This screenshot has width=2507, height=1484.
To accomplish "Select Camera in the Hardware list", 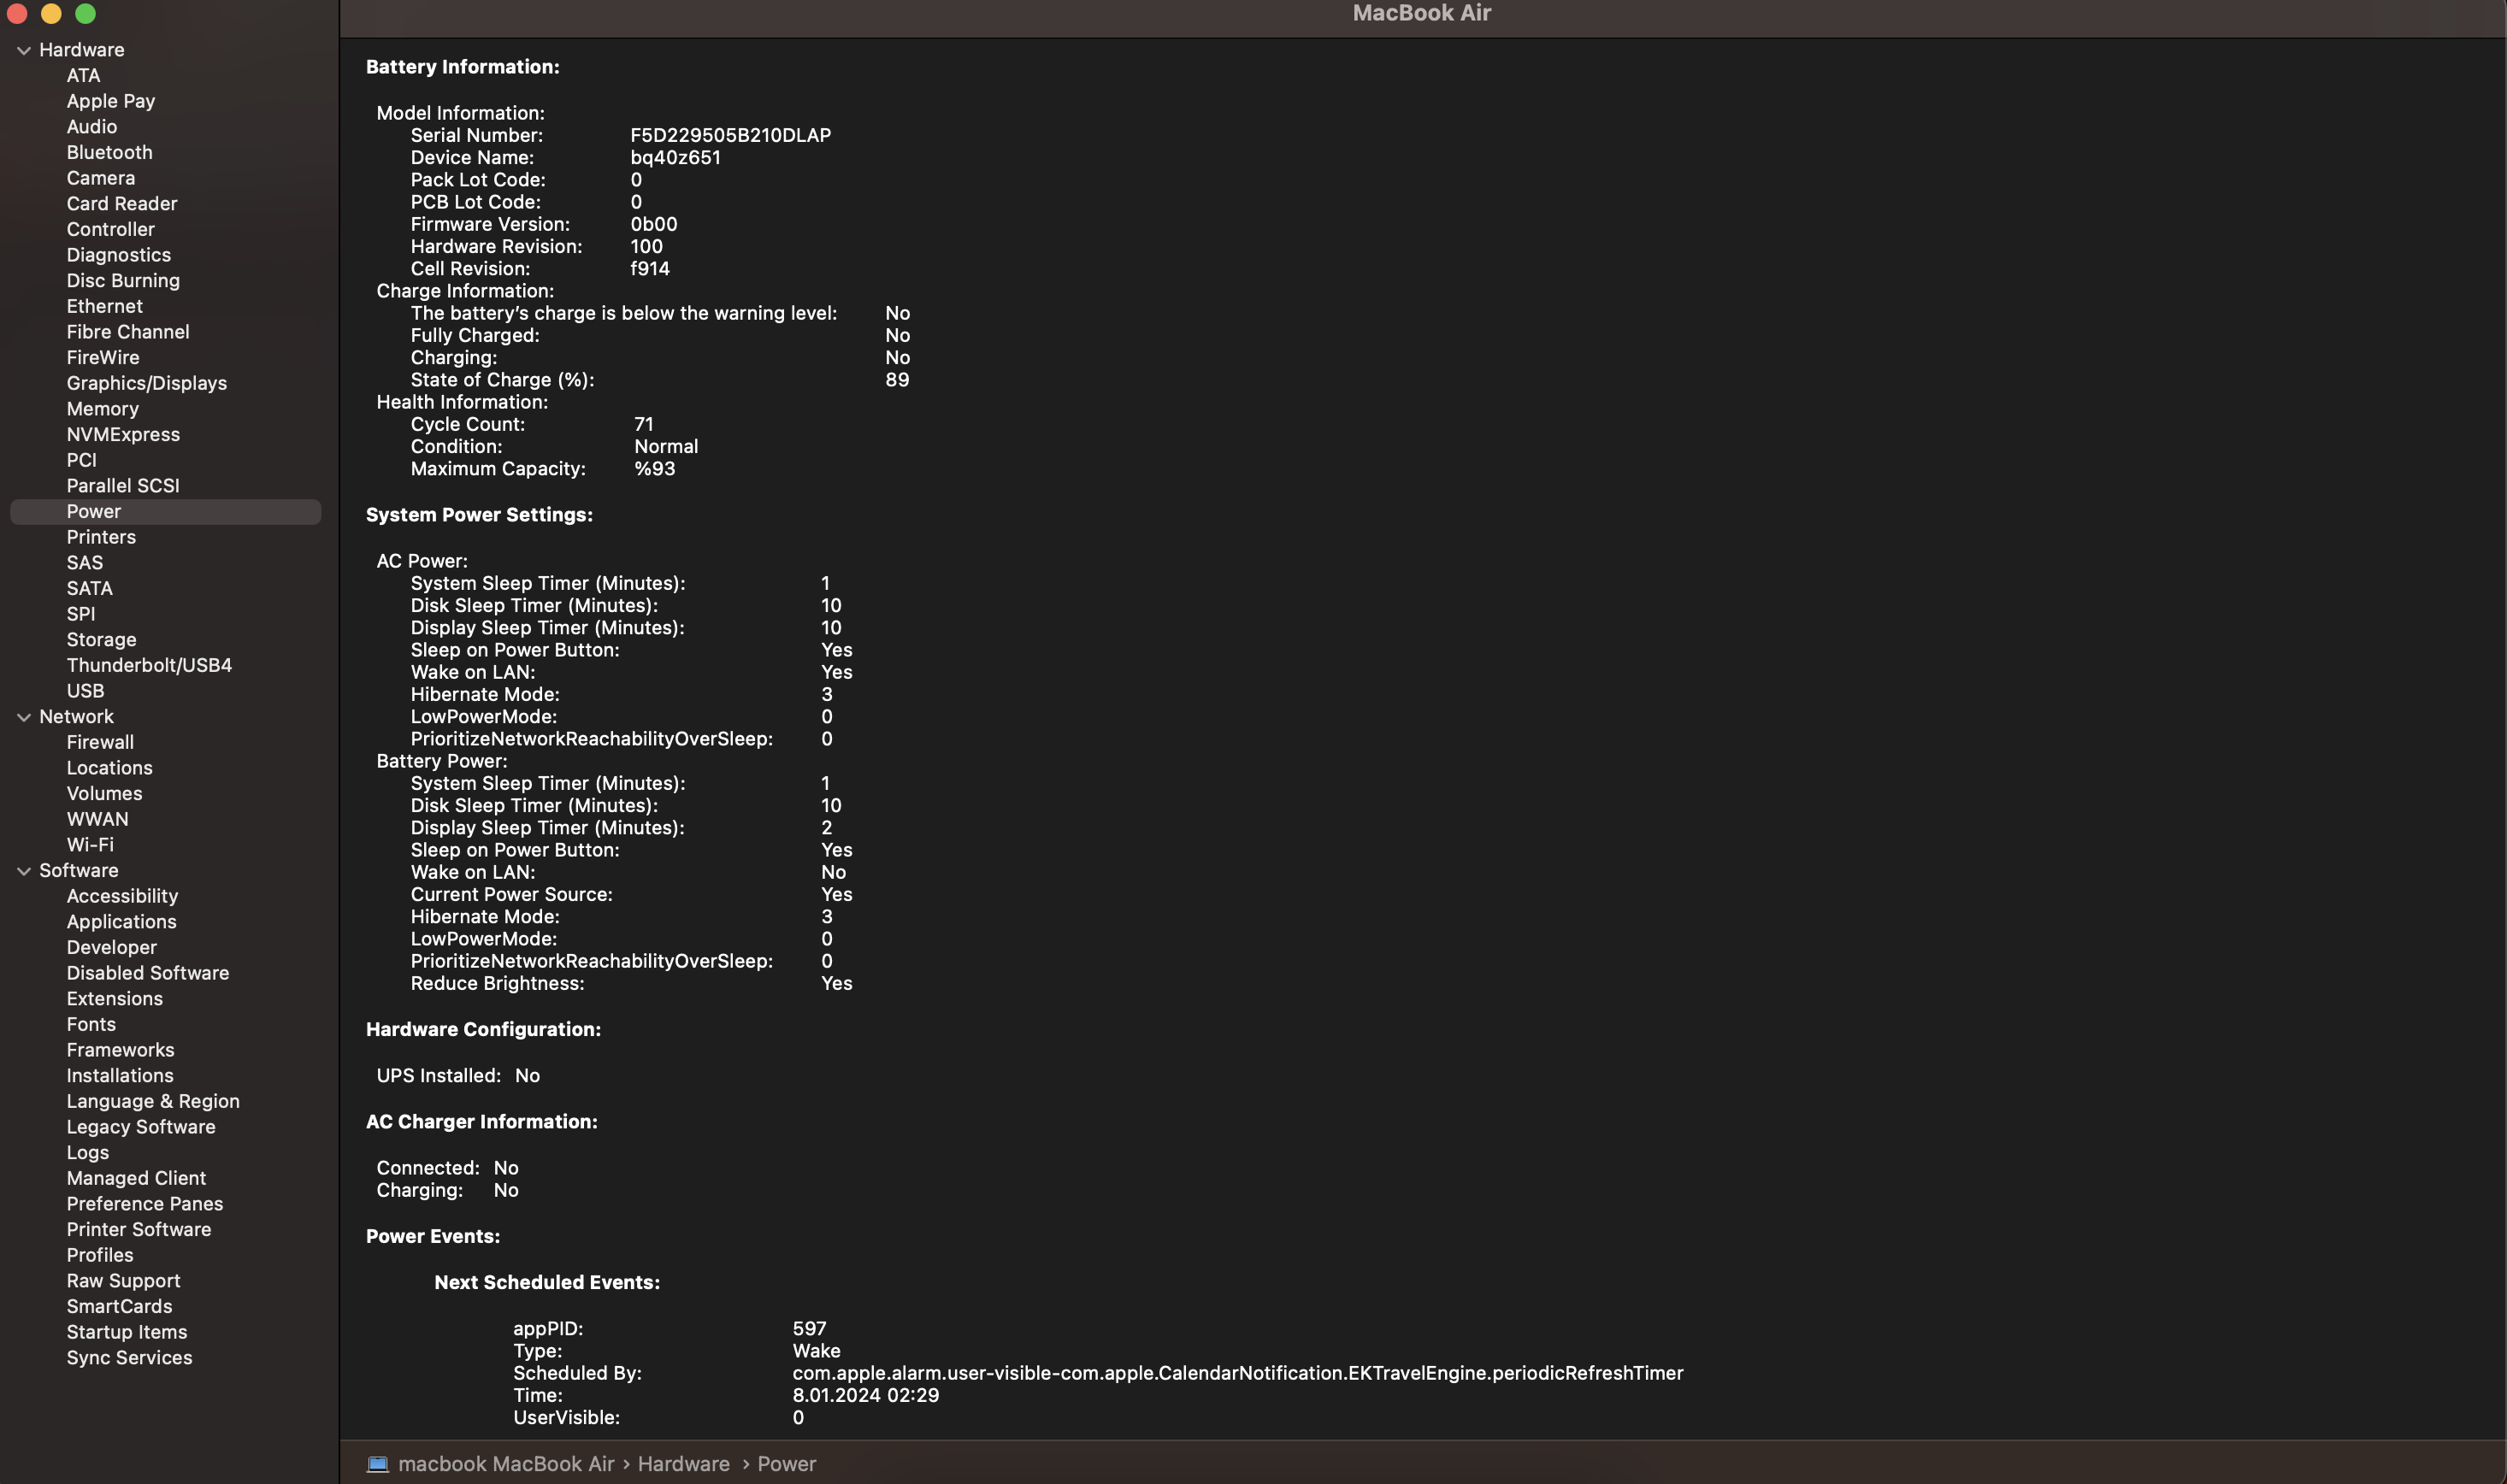I will click(x=101, y=178).
